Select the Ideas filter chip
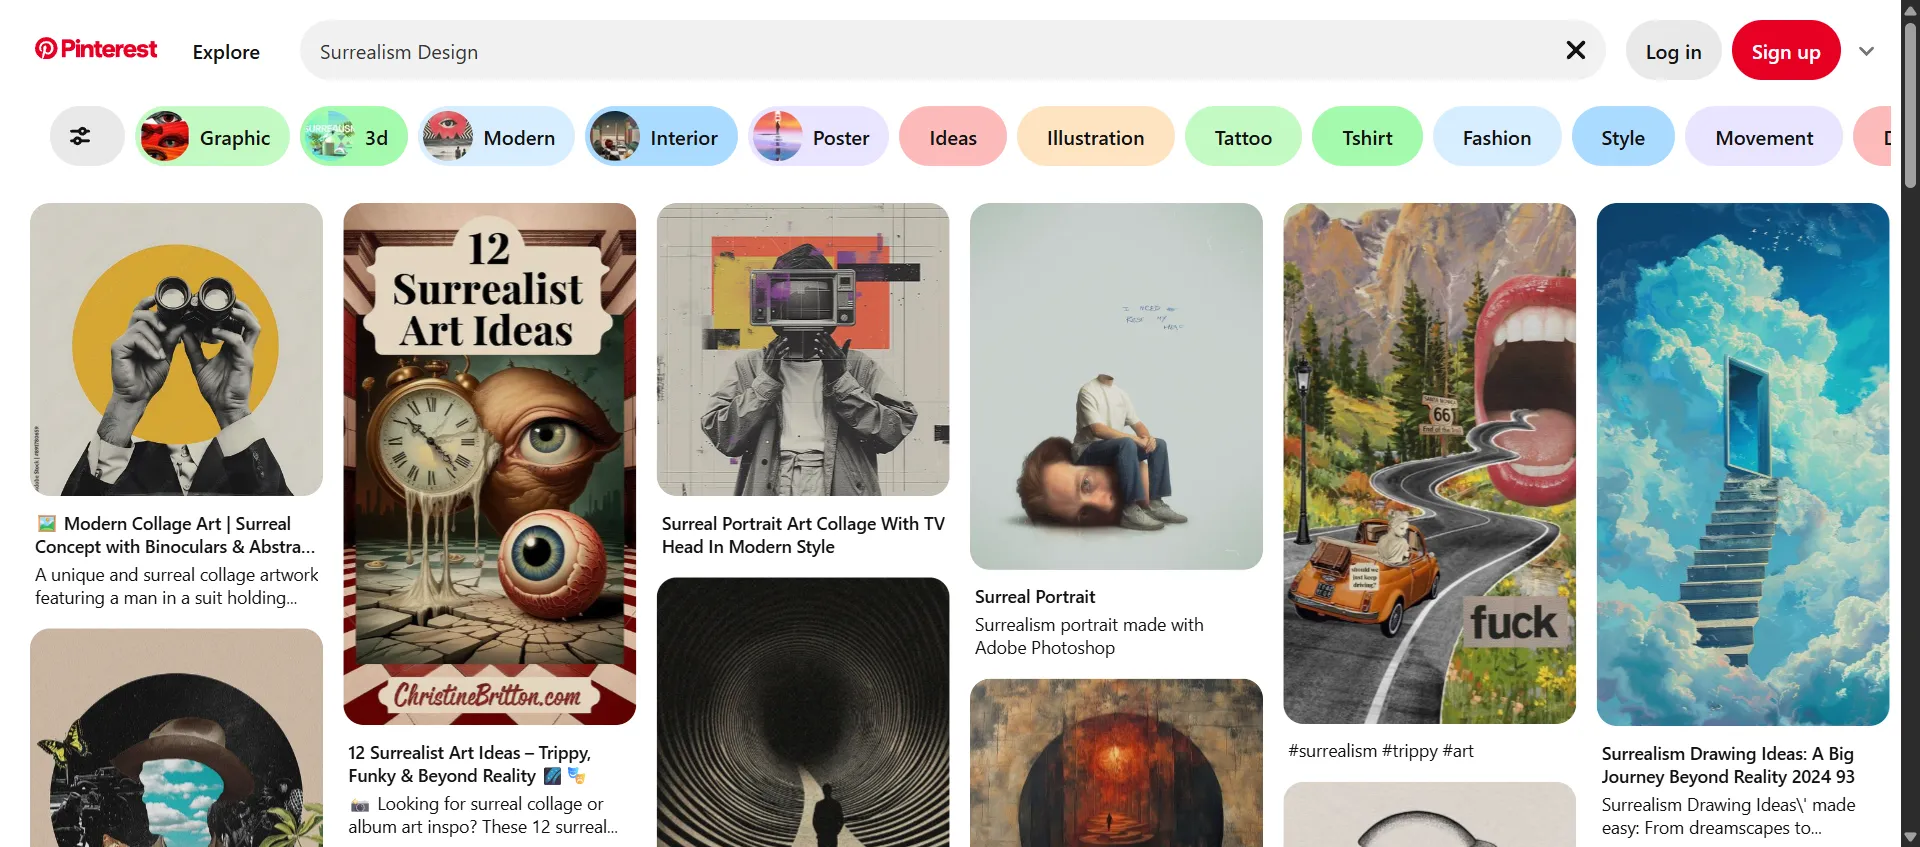This screenshot has width=1920, height=847. 953,137
